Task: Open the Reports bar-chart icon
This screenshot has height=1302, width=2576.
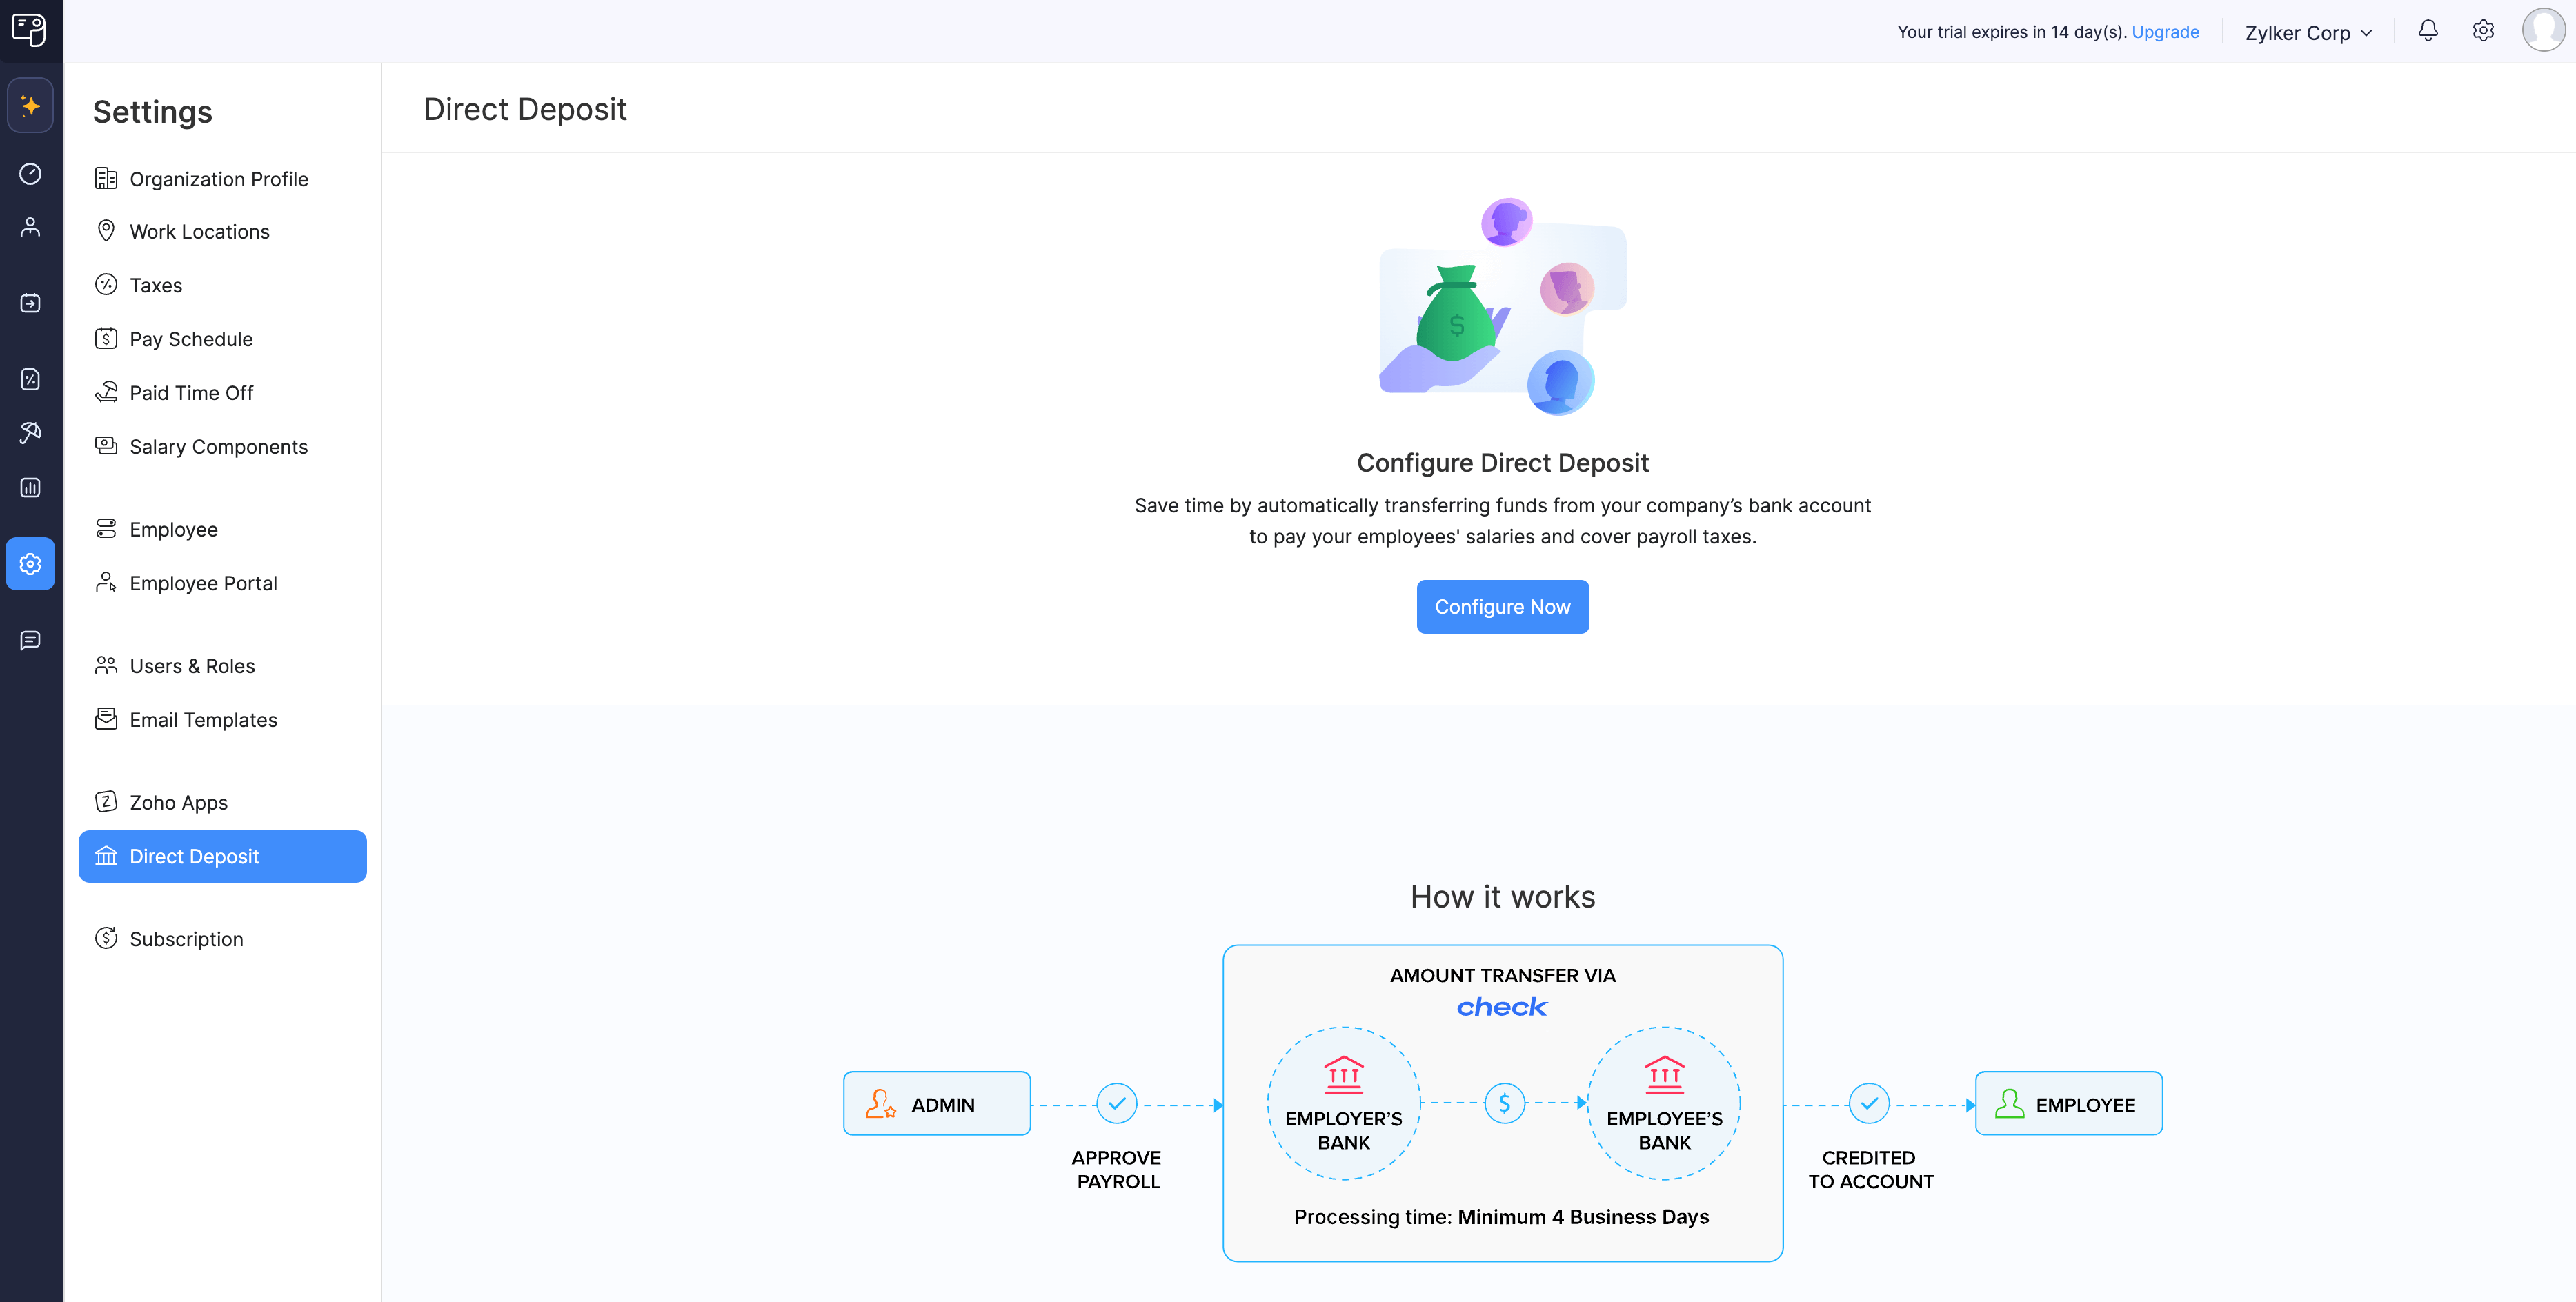Action: pos(31,488)
